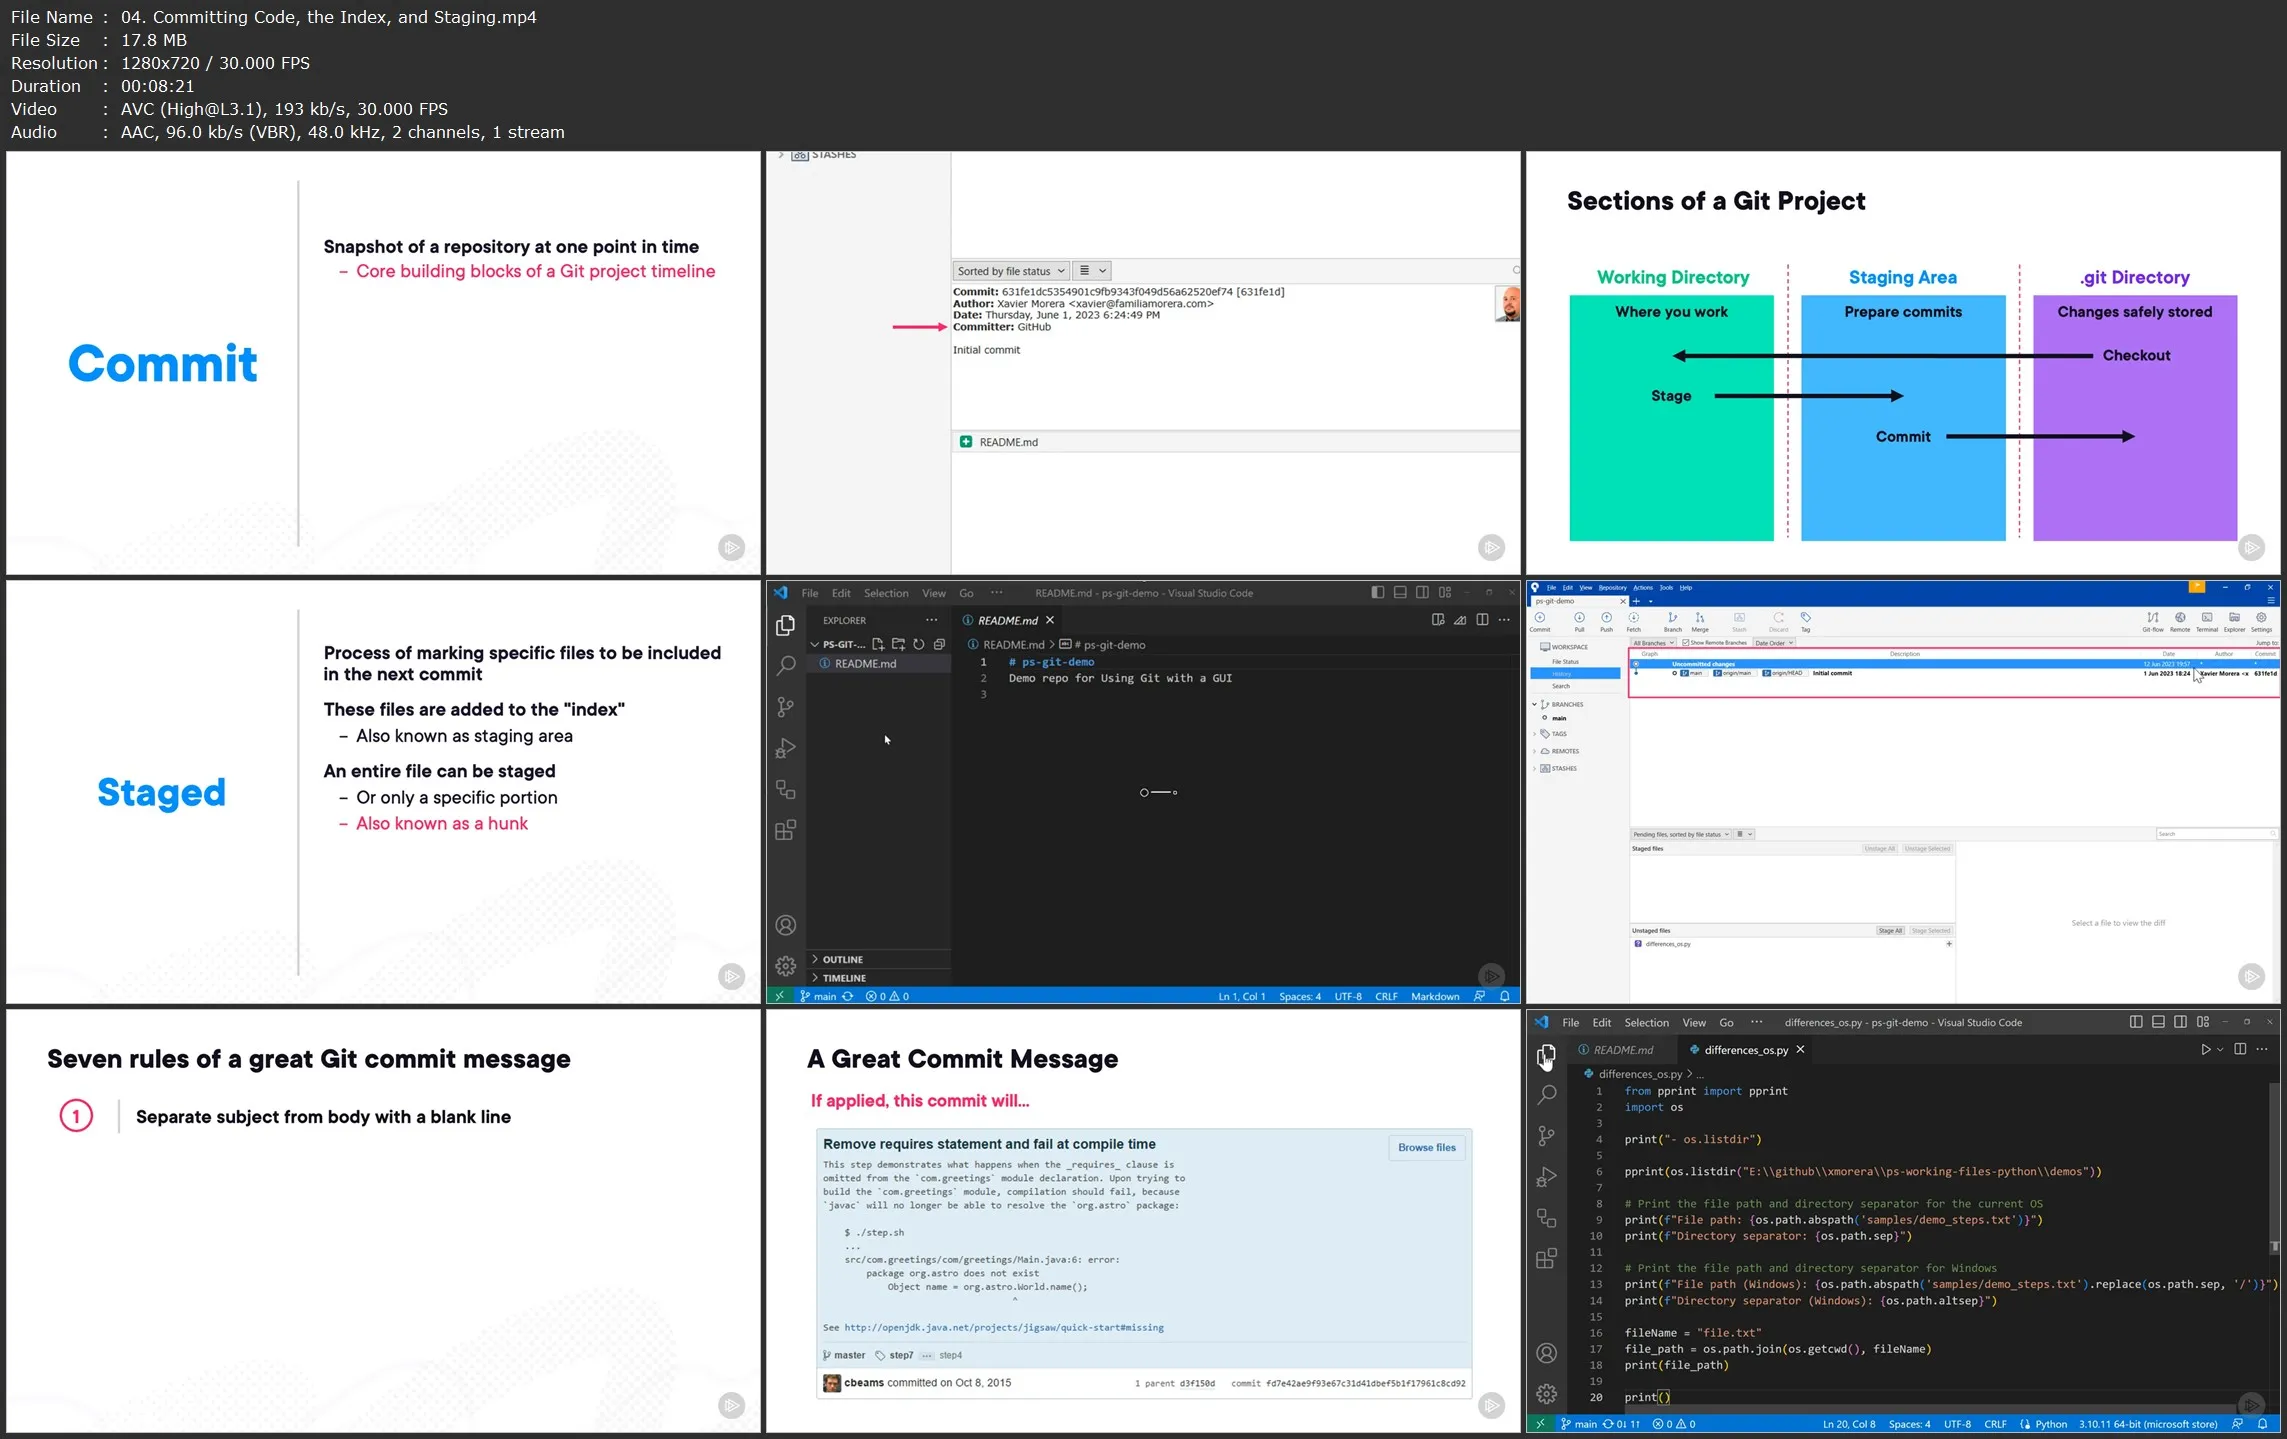The width and height of the screenshot is (2287, 1439).
Task: Click Markdown language mode in status bar
Action: 1435,996
